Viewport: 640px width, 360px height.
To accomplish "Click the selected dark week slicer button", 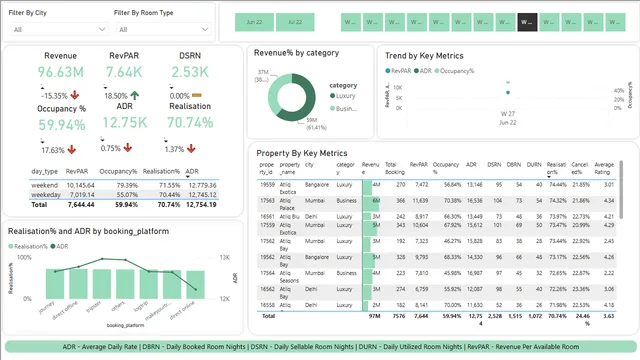I will tap(527, 22).
